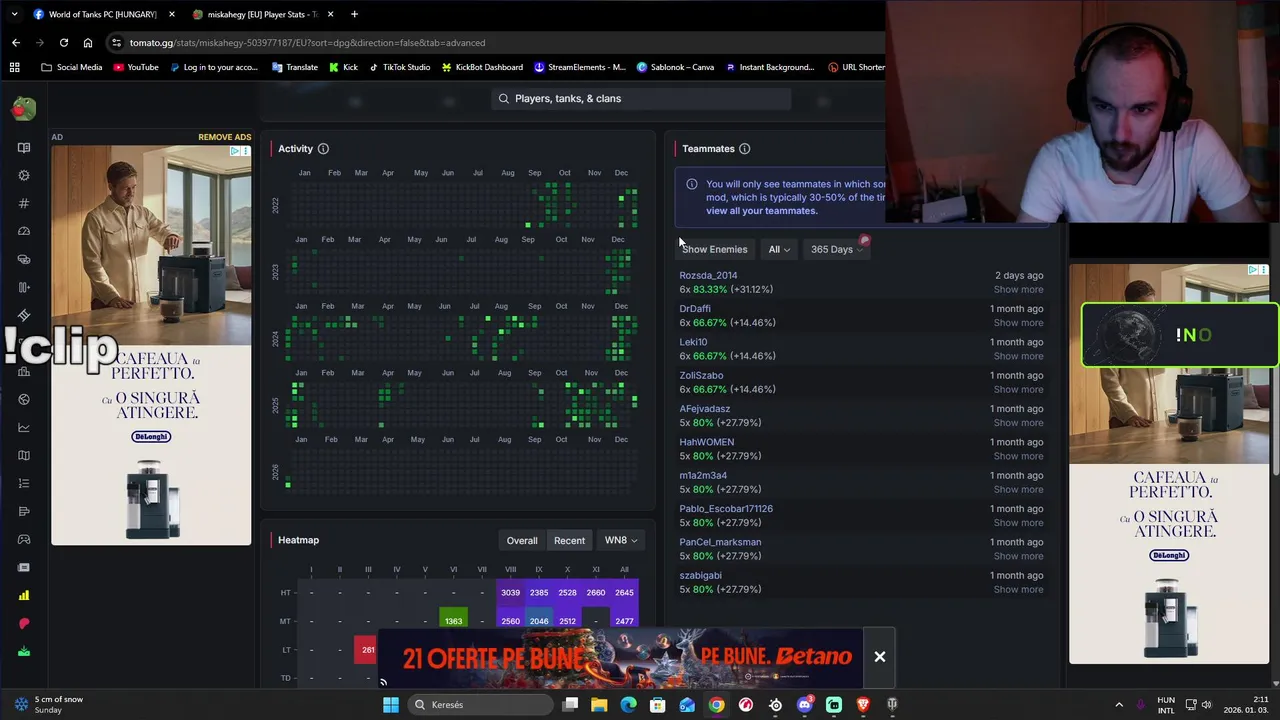Click HT tier VIII heatmap cell 3039
Screen dimensions: 1280x720
point(510,593)
